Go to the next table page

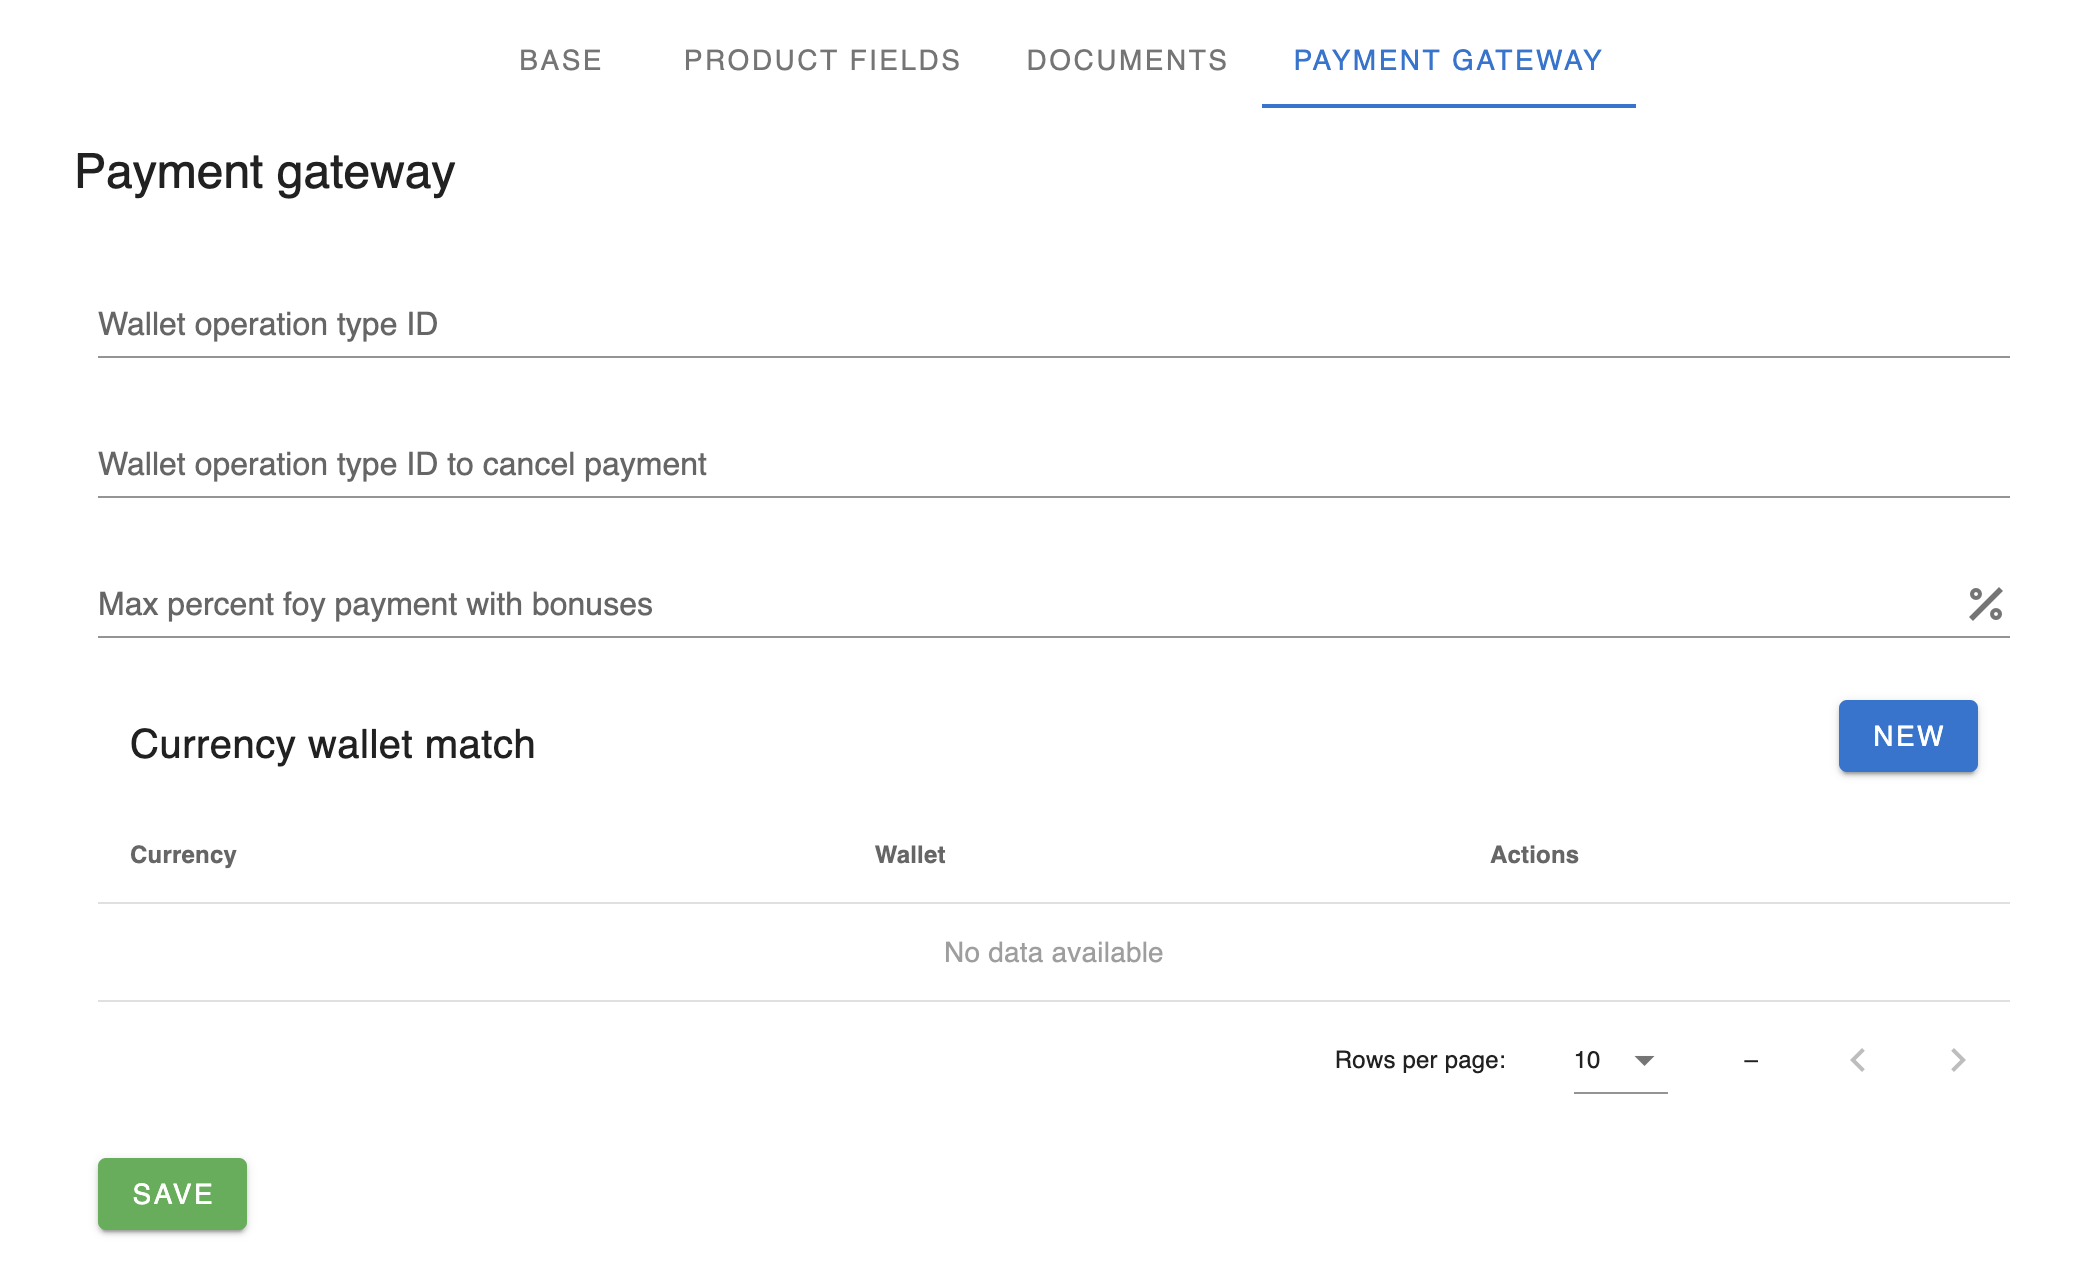coord(1958,1060)
